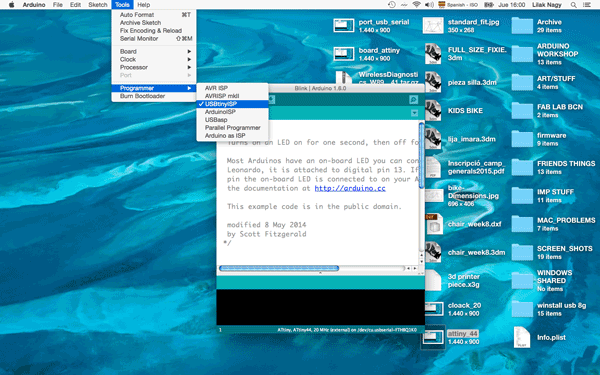Expand the Programmer submenu
Screen dimensions: 600x375
click(x=154, y=88)
